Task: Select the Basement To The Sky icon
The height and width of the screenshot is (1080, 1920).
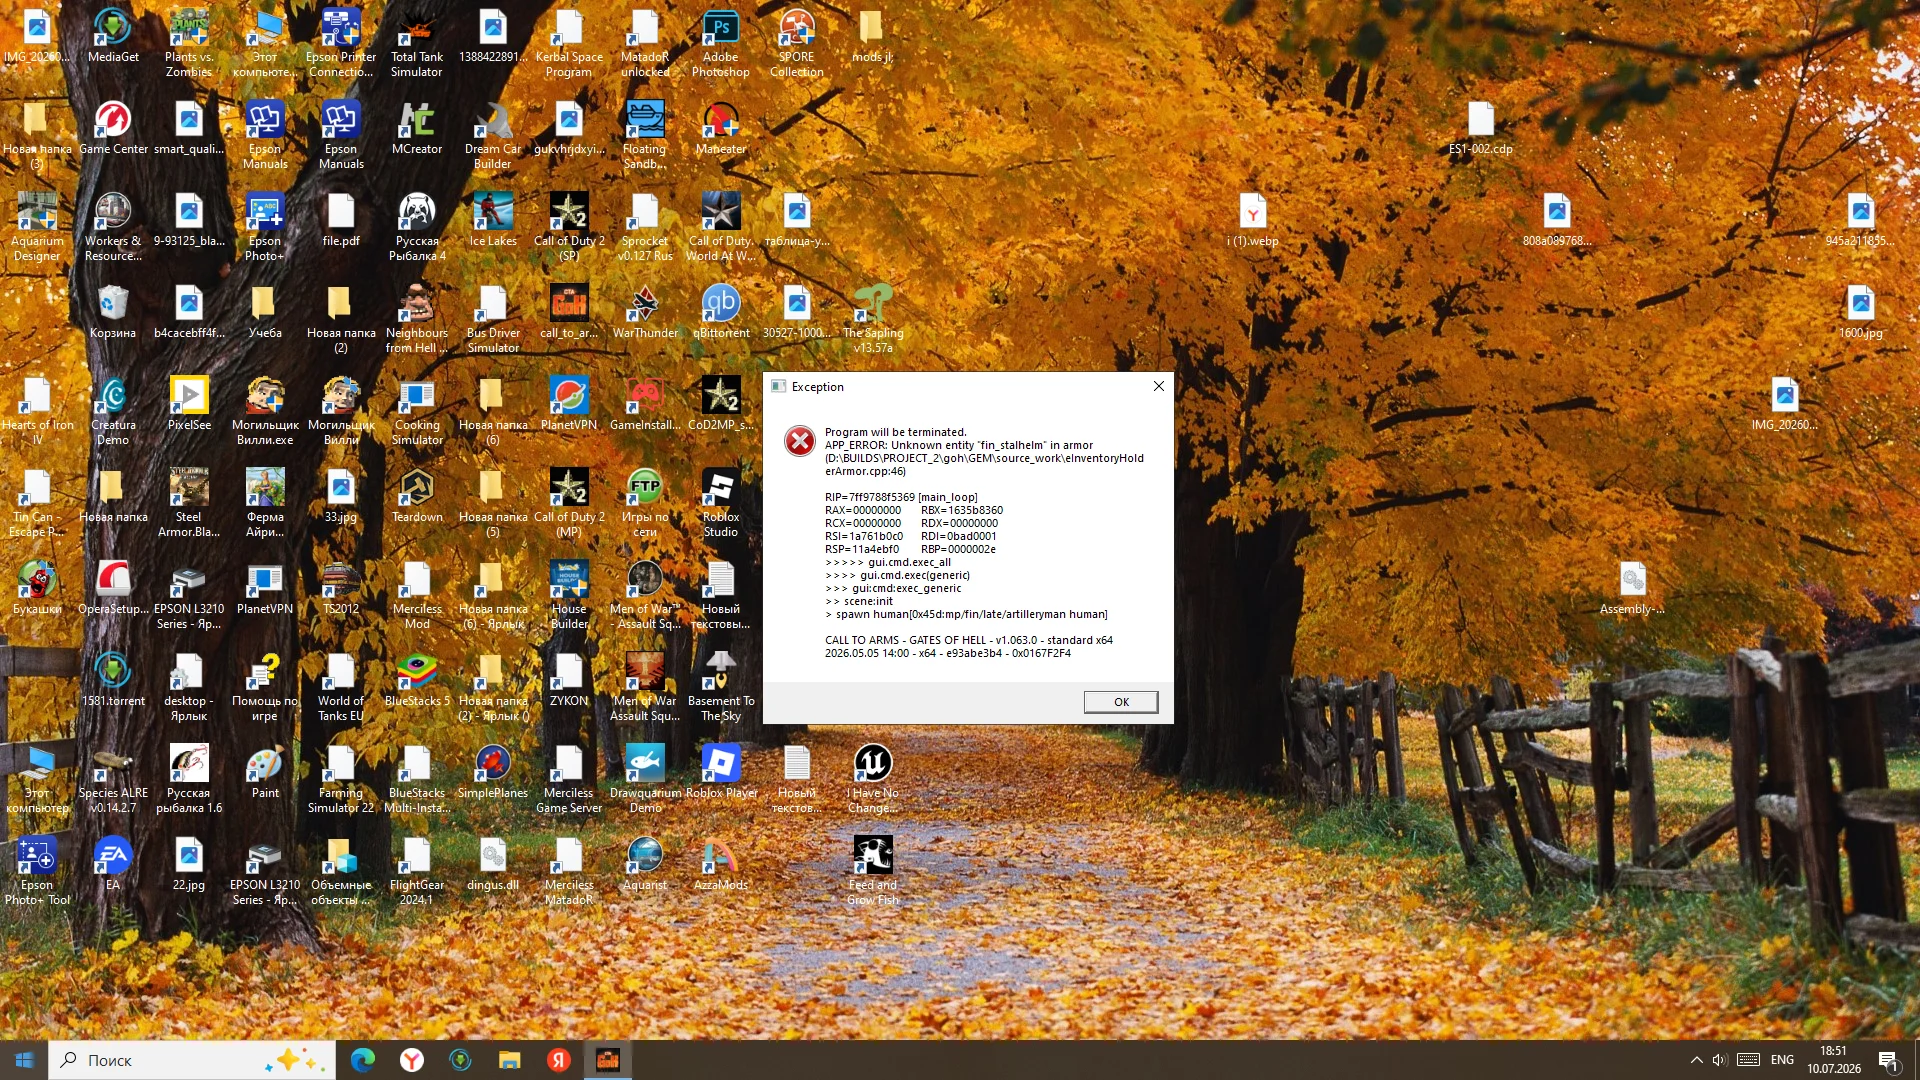Action: (721, 687)
